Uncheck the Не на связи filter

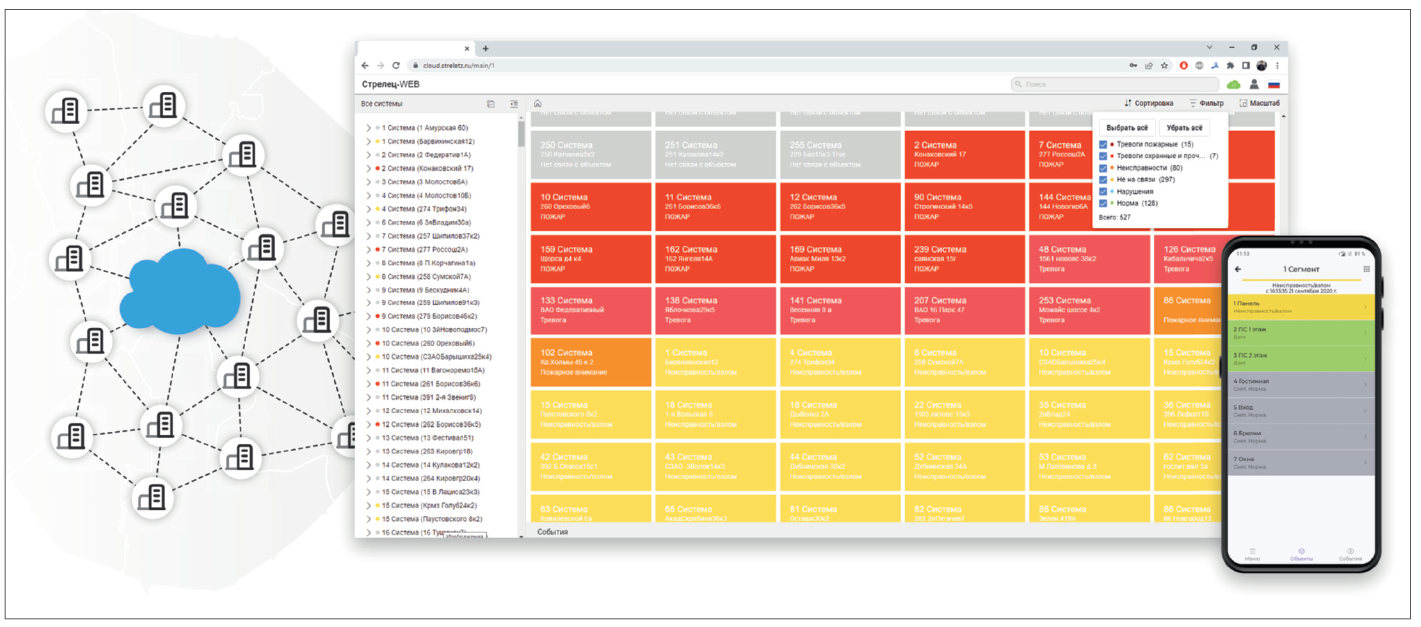(1103, 180)
